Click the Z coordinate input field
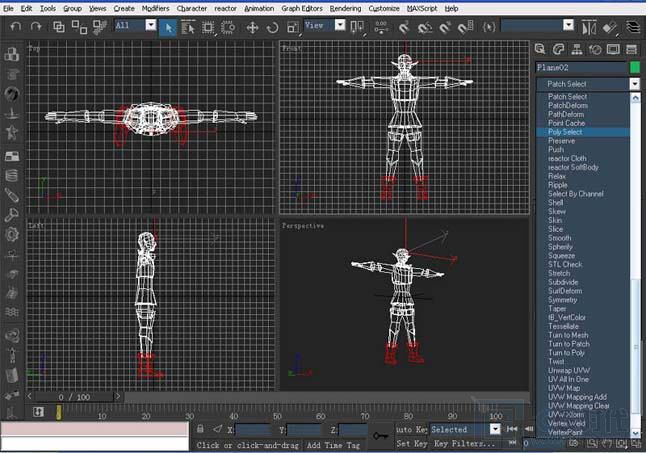This screenshot has height=453, width=646. pyautogui.click(x=353, y=430)
